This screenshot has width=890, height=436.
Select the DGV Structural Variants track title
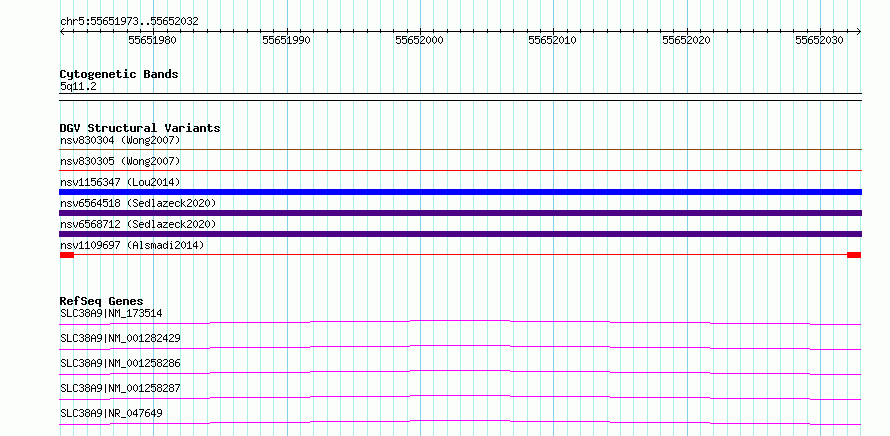(140, 128)
